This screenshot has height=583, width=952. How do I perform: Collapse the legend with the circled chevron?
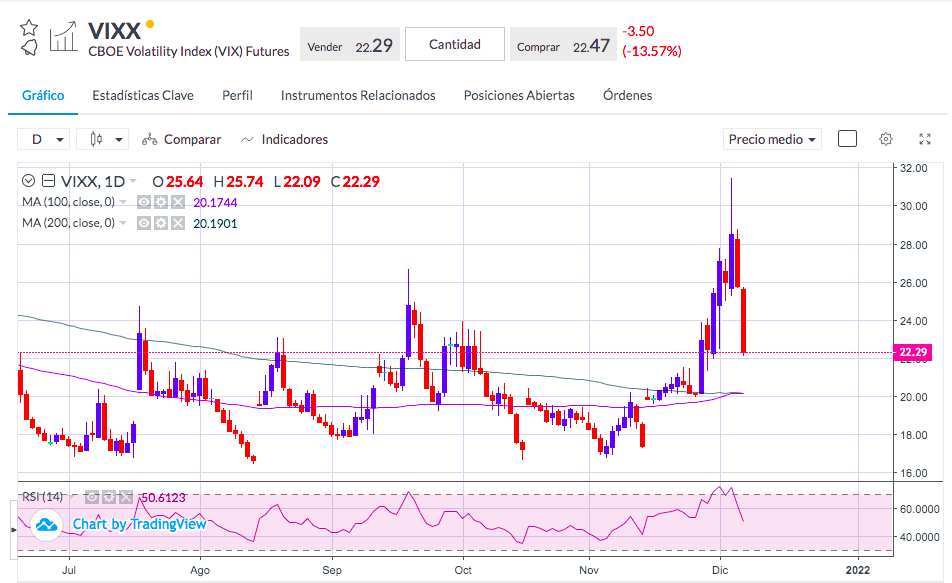tap(29, 181)
